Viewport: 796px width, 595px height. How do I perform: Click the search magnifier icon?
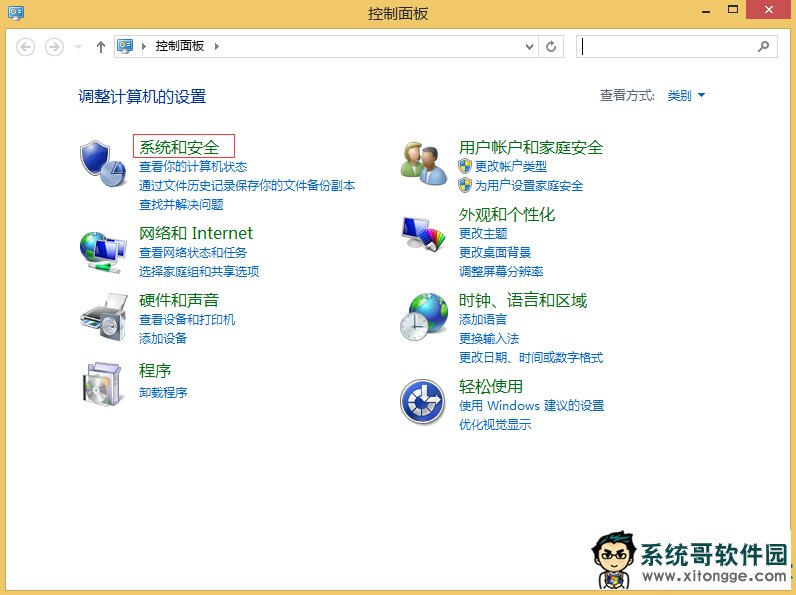point(763,47)
